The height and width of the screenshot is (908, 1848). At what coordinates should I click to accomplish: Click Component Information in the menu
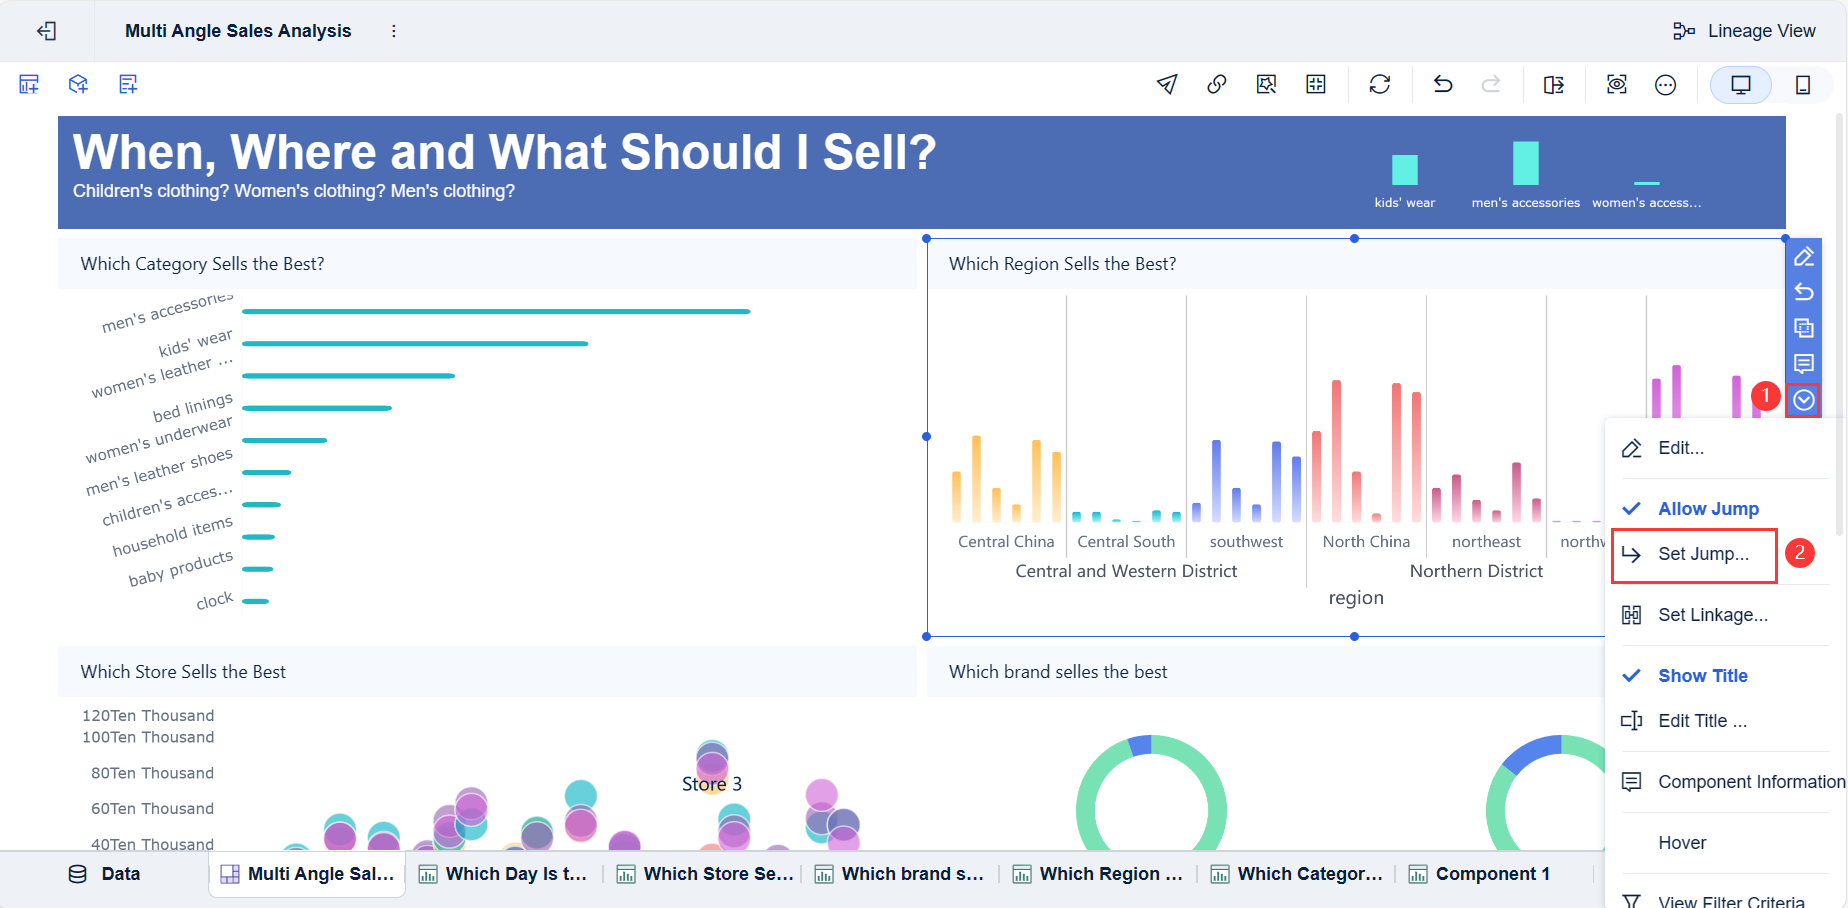pyautogui.click(x=1749, y=781)
